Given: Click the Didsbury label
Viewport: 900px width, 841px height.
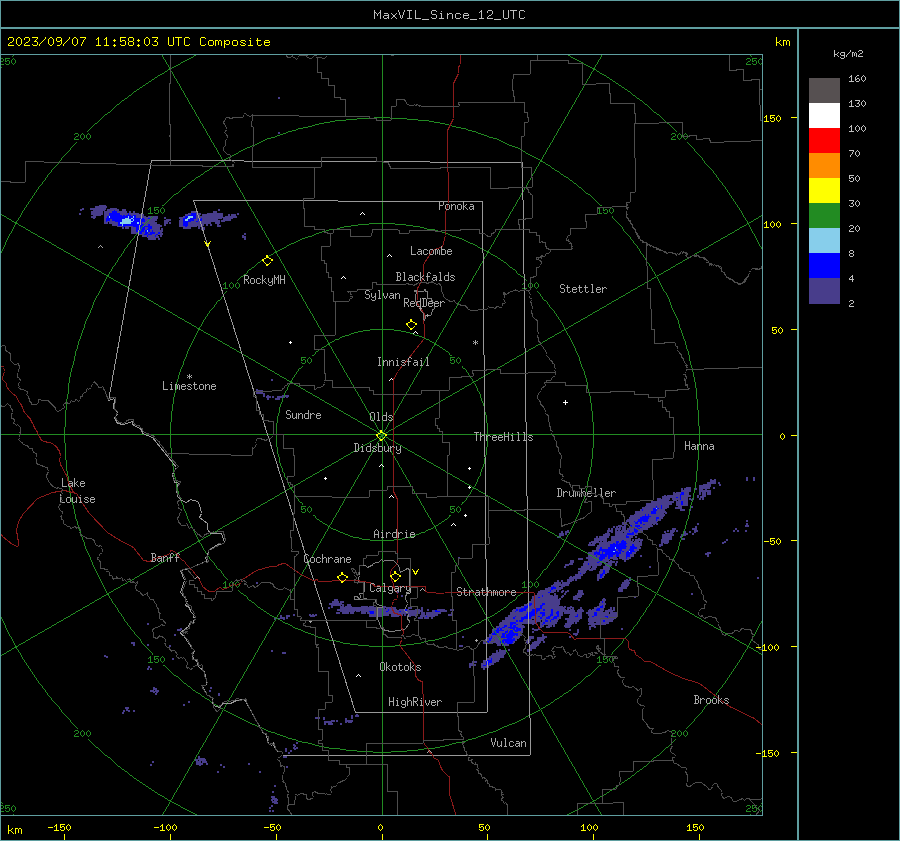Looking at the screenshot, I should (377, 448).
